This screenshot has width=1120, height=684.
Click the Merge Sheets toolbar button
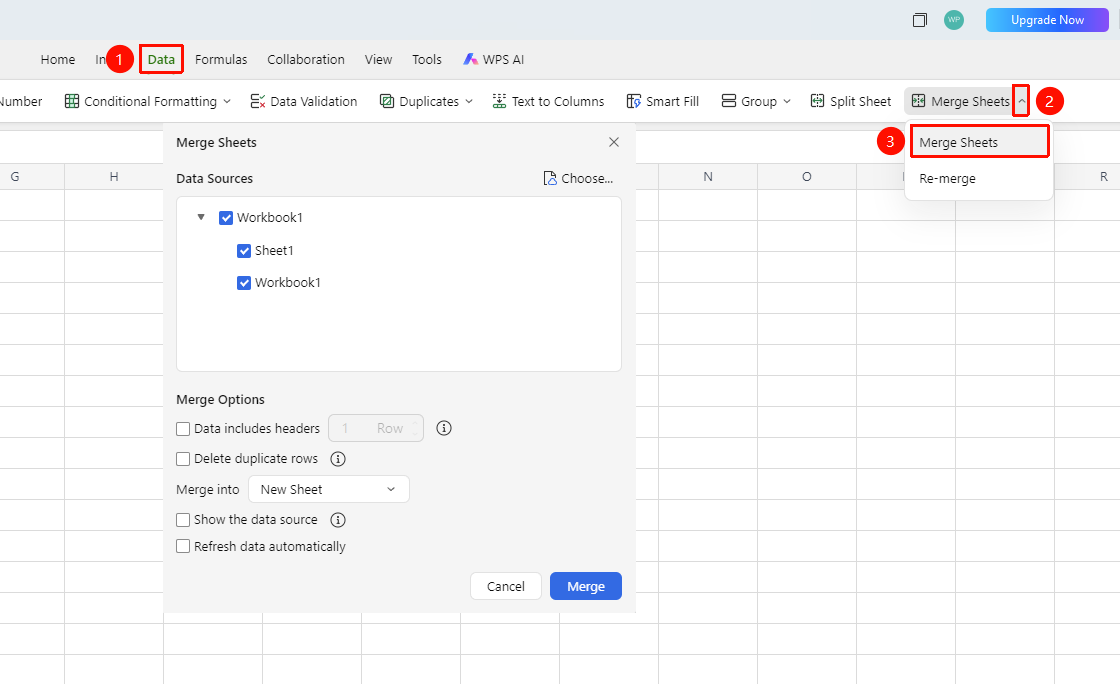coord(961,101)
